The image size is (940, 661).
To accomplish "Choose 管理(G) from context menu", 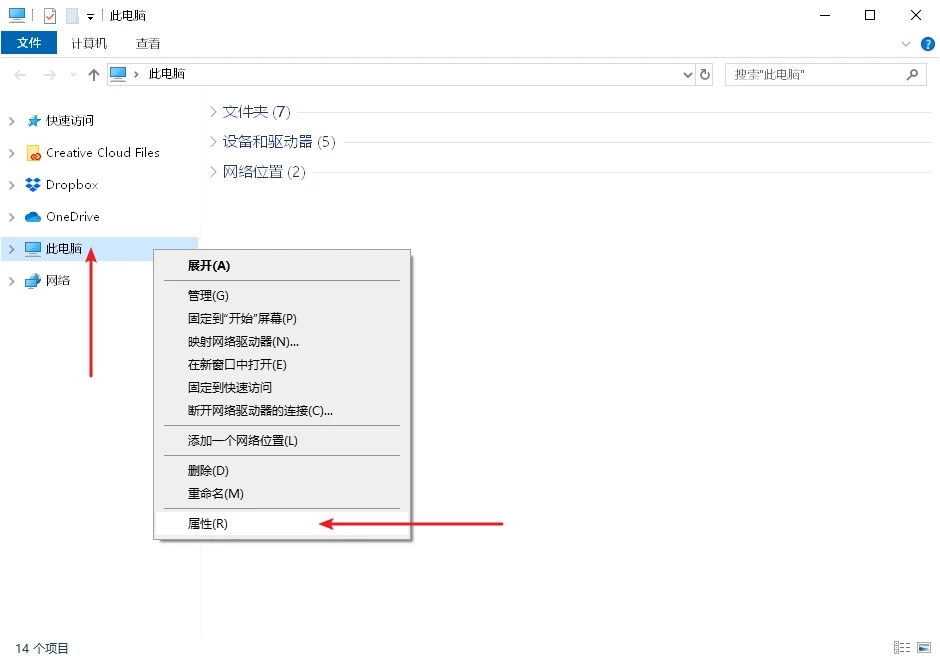I will pyautogui.click(x=282, y=295).
